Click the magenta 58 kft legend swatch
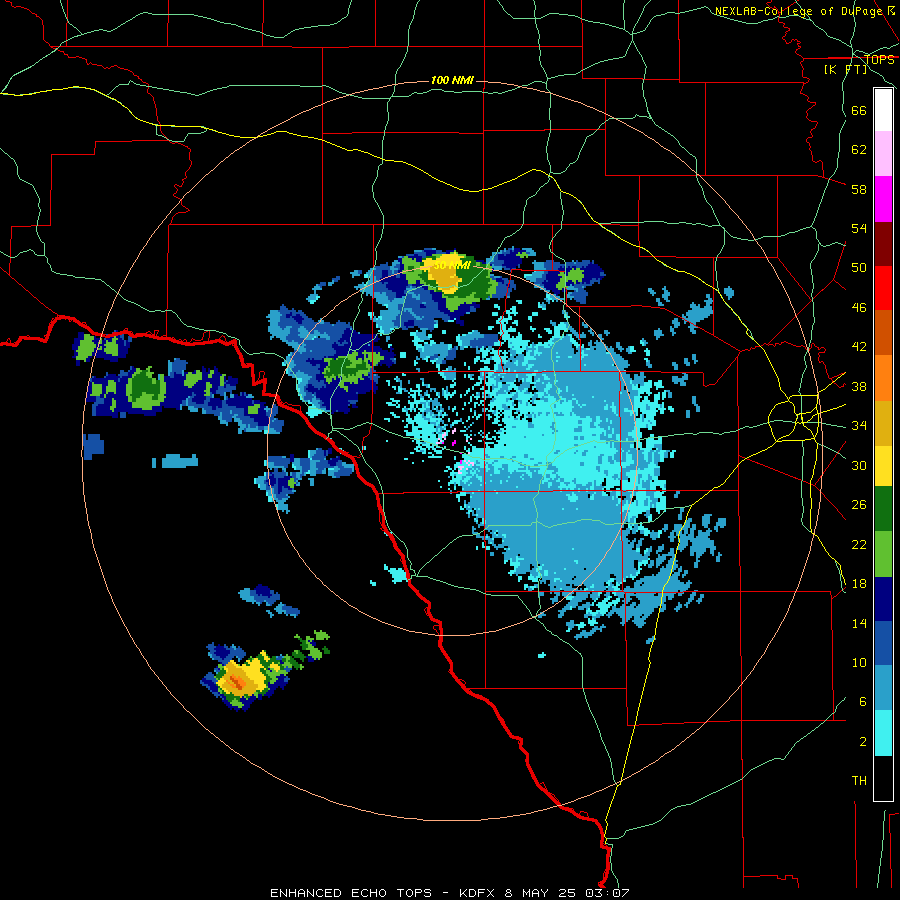 tap(883, 199)
